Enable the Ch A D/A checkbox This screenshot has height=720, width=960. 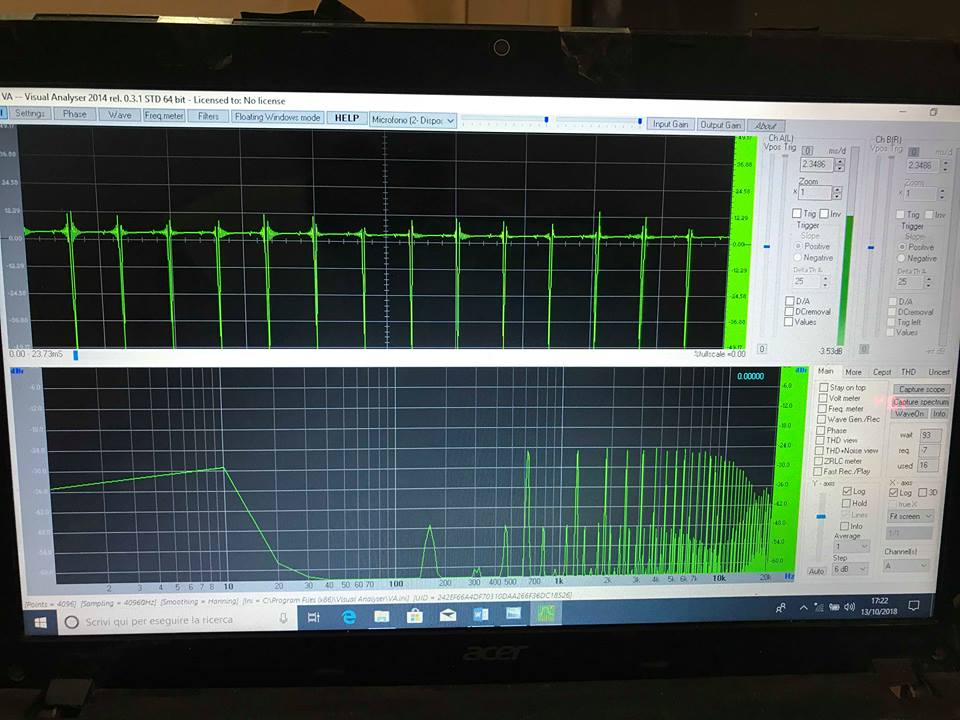(790, 301)
